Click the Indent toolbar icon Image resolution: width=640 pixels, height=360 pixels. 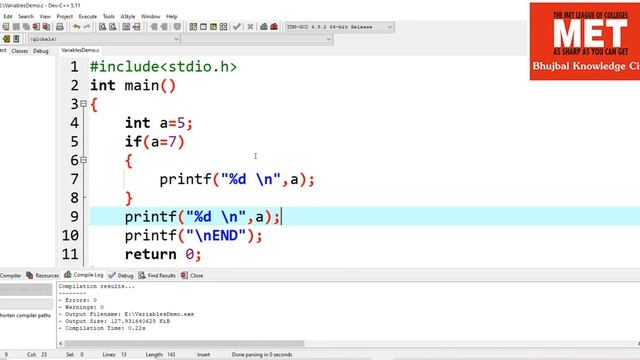153,27
